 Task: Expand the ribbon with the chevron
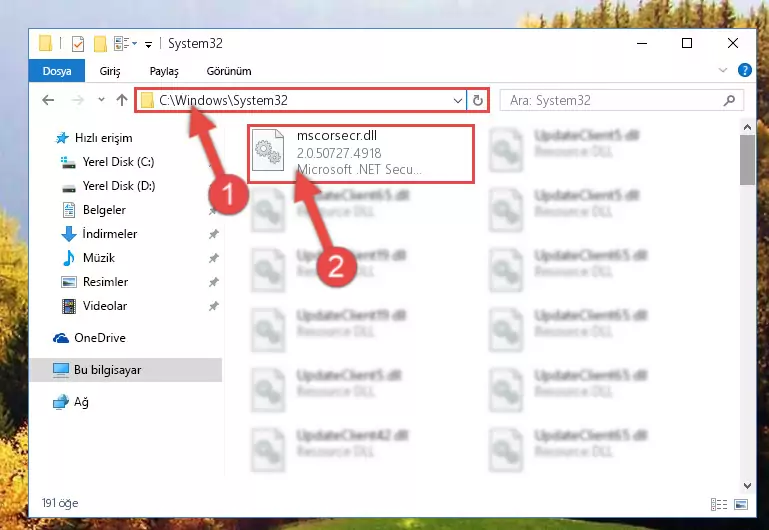[x=722, y=71]
